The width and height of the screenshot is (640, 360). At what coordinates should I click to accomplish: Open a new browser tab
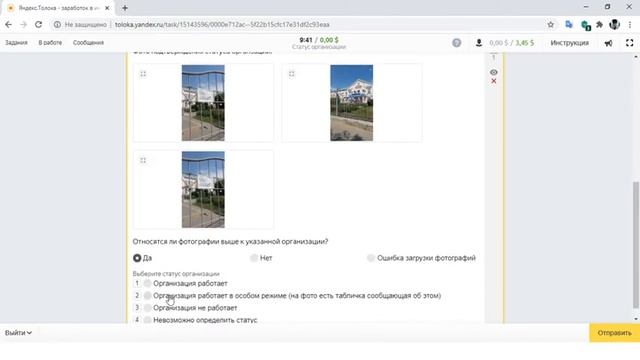[x=125, y=8]
